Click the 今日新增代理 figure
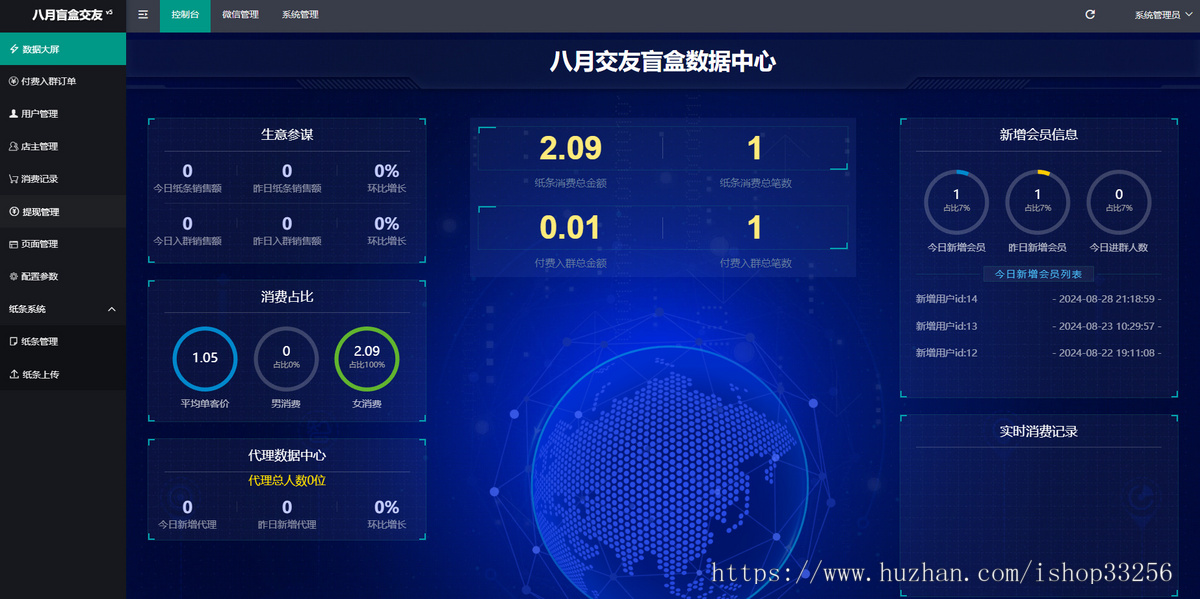Image resolution: width=1200 pixels, height=599 pixels. pyautogui.click(x=187, y=507)
